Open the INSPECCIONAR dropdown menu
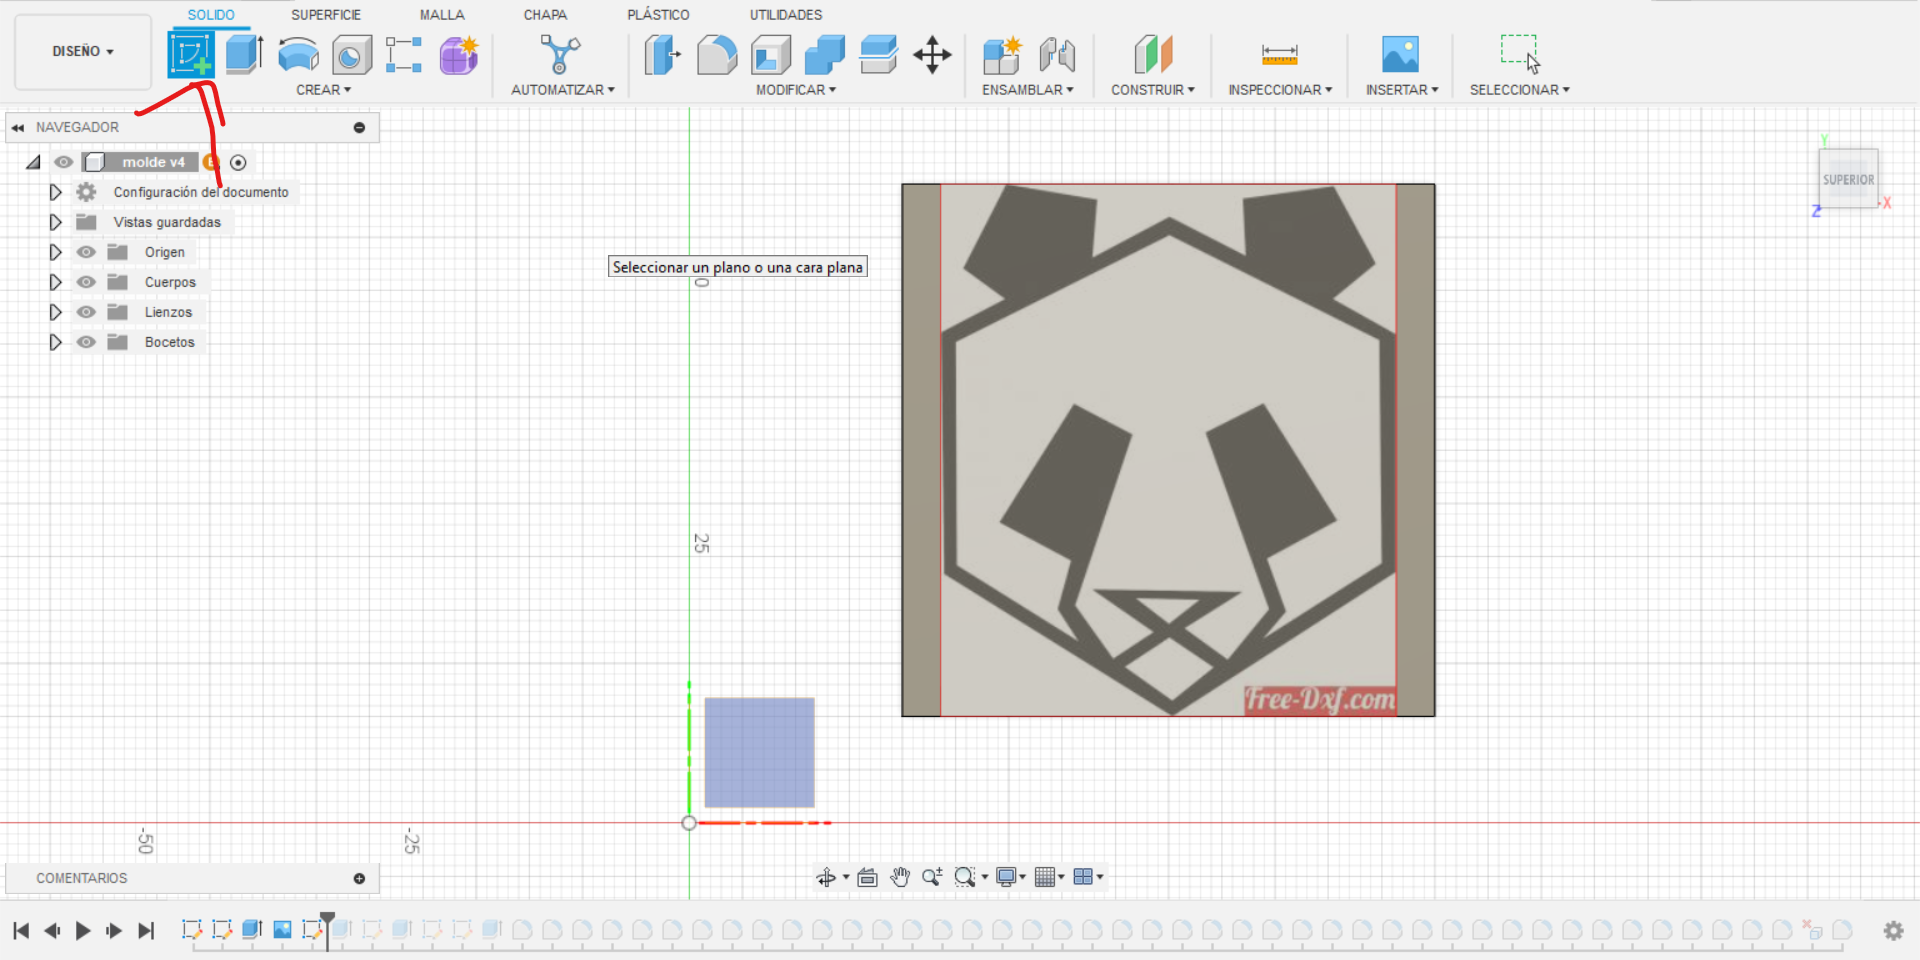This screenshot has height=960, width=1920. 1280,90
